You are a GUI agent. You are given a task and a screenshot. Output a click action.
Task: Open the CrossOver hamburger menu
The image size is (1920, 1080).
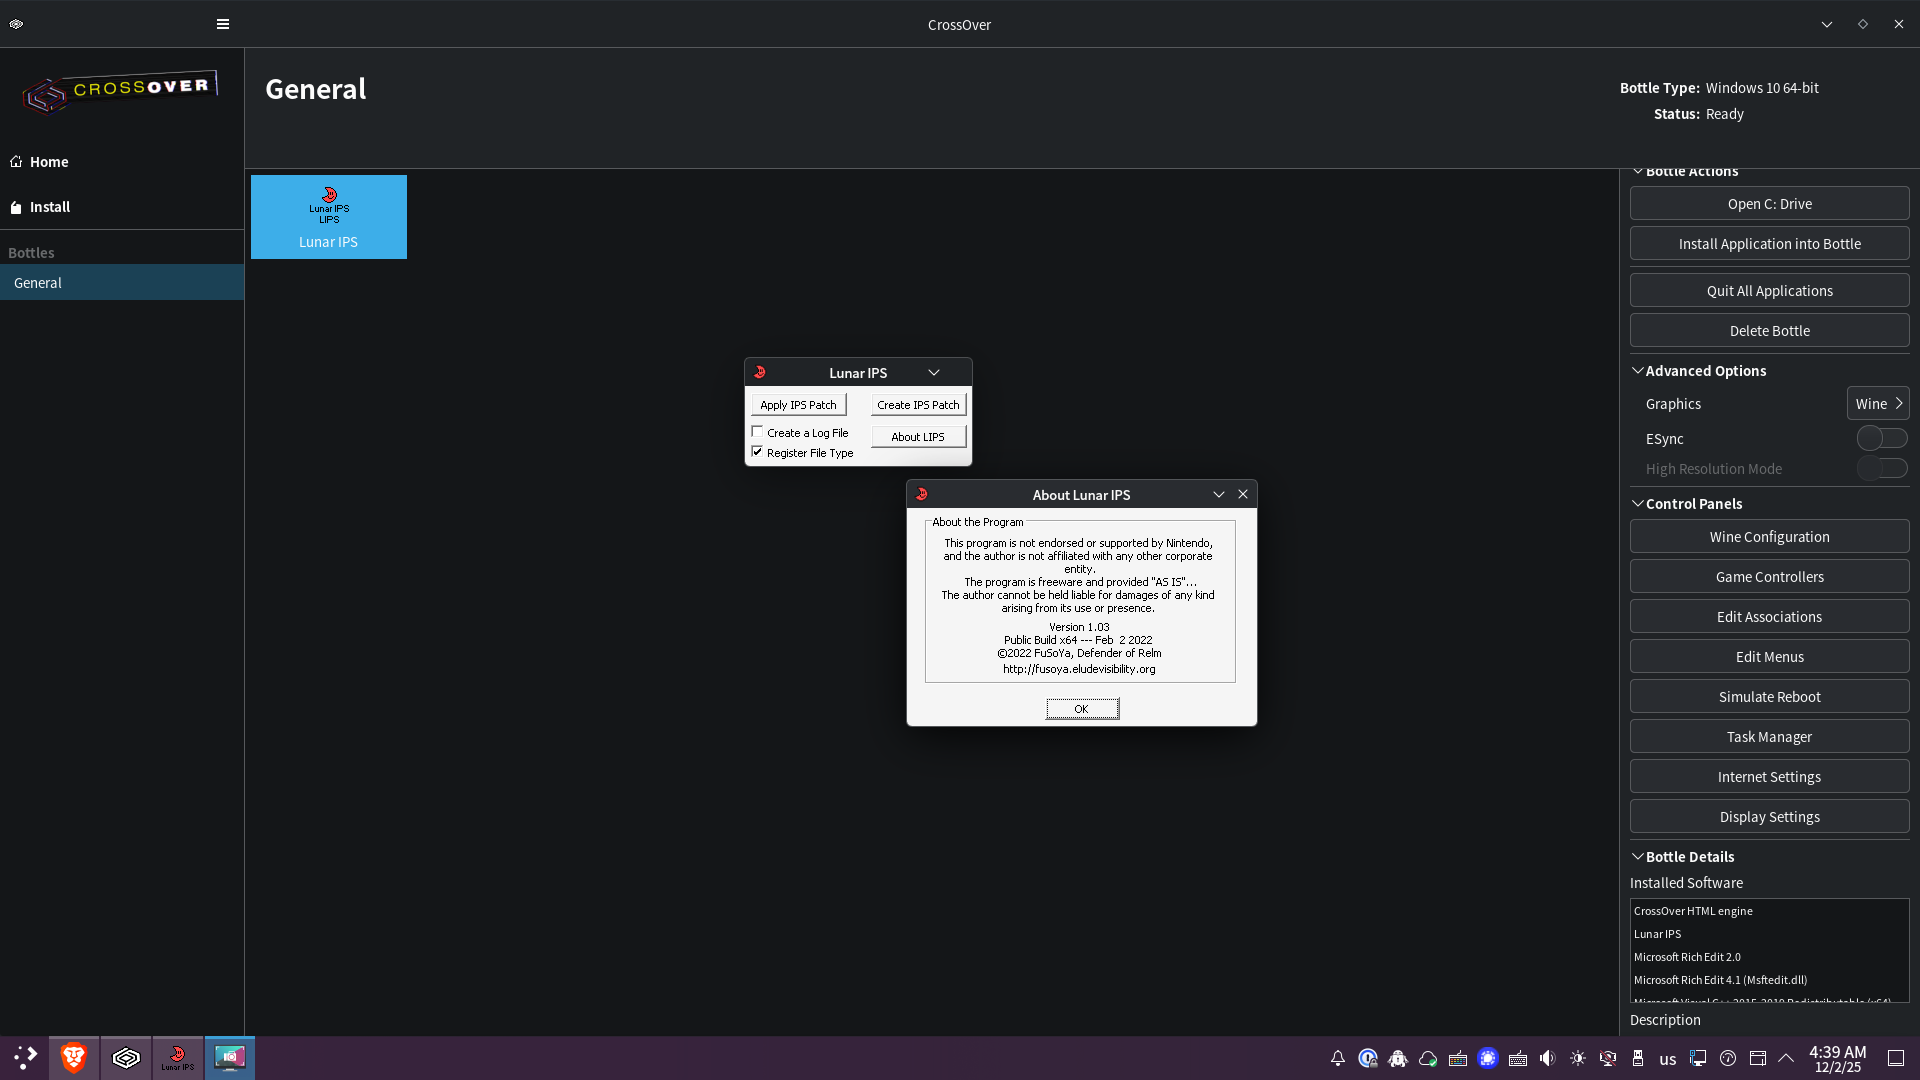pyautogui.click(x=223, y=24)
